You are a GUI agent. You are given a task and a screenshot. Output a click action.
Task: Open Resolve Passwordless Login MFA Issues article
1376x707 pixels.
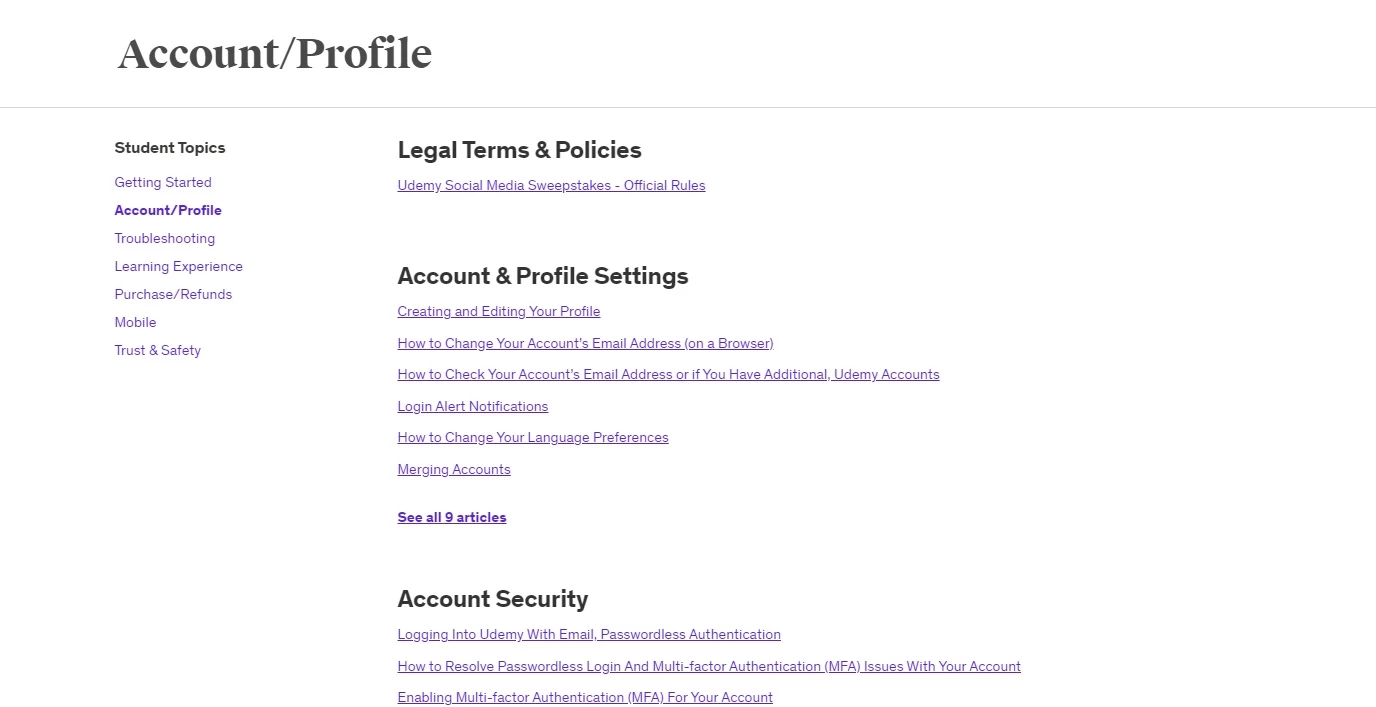coord(709,666)
